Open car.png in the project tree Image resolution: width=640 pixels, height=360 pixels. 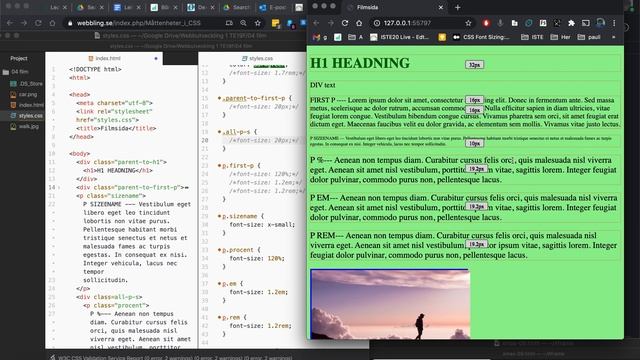[24, 94]
